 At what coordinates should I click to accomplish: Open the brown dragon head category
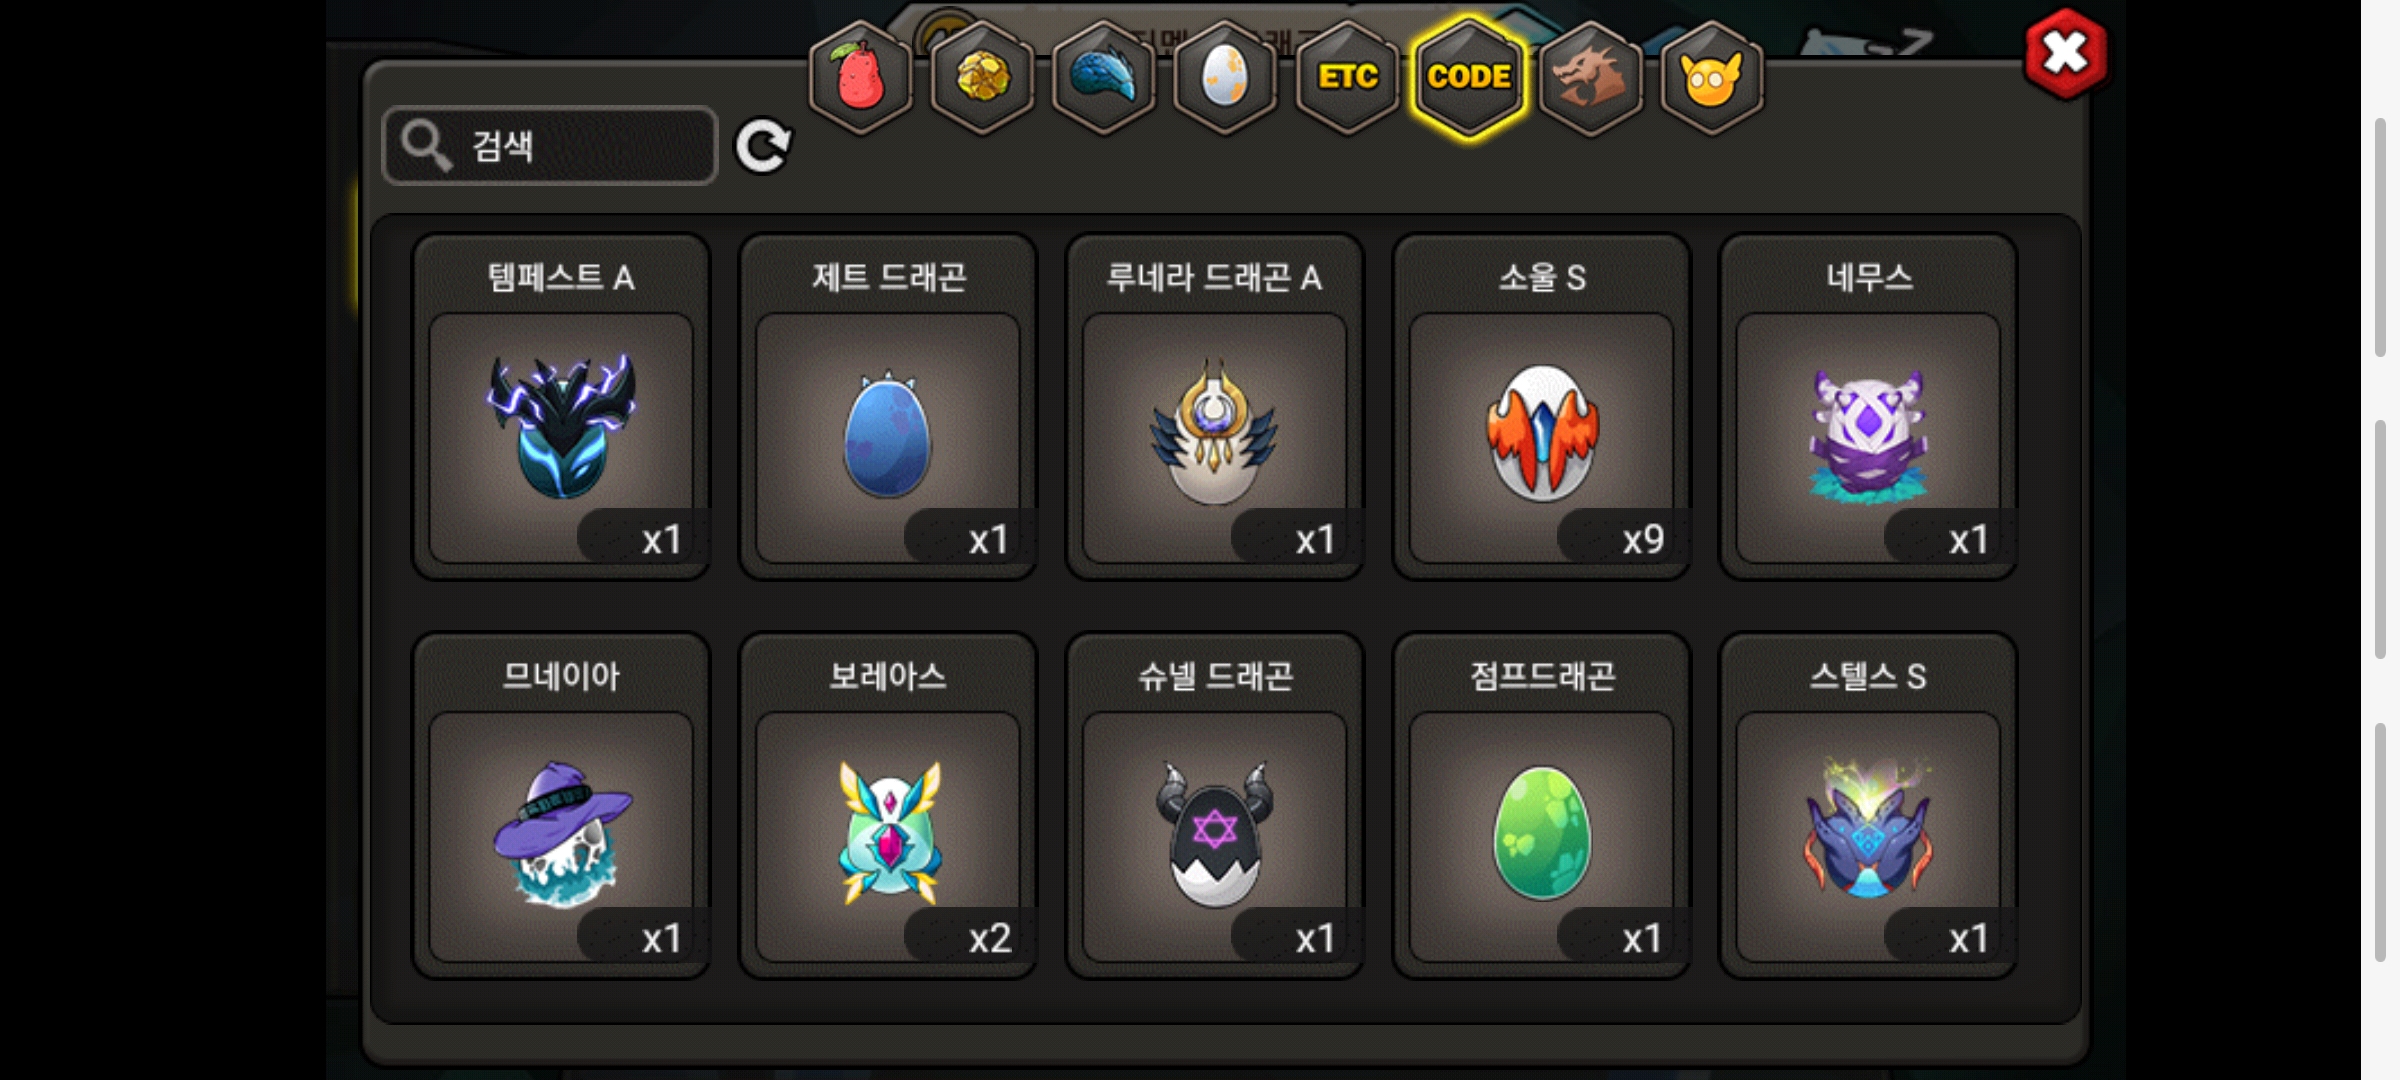point(1590,78)
